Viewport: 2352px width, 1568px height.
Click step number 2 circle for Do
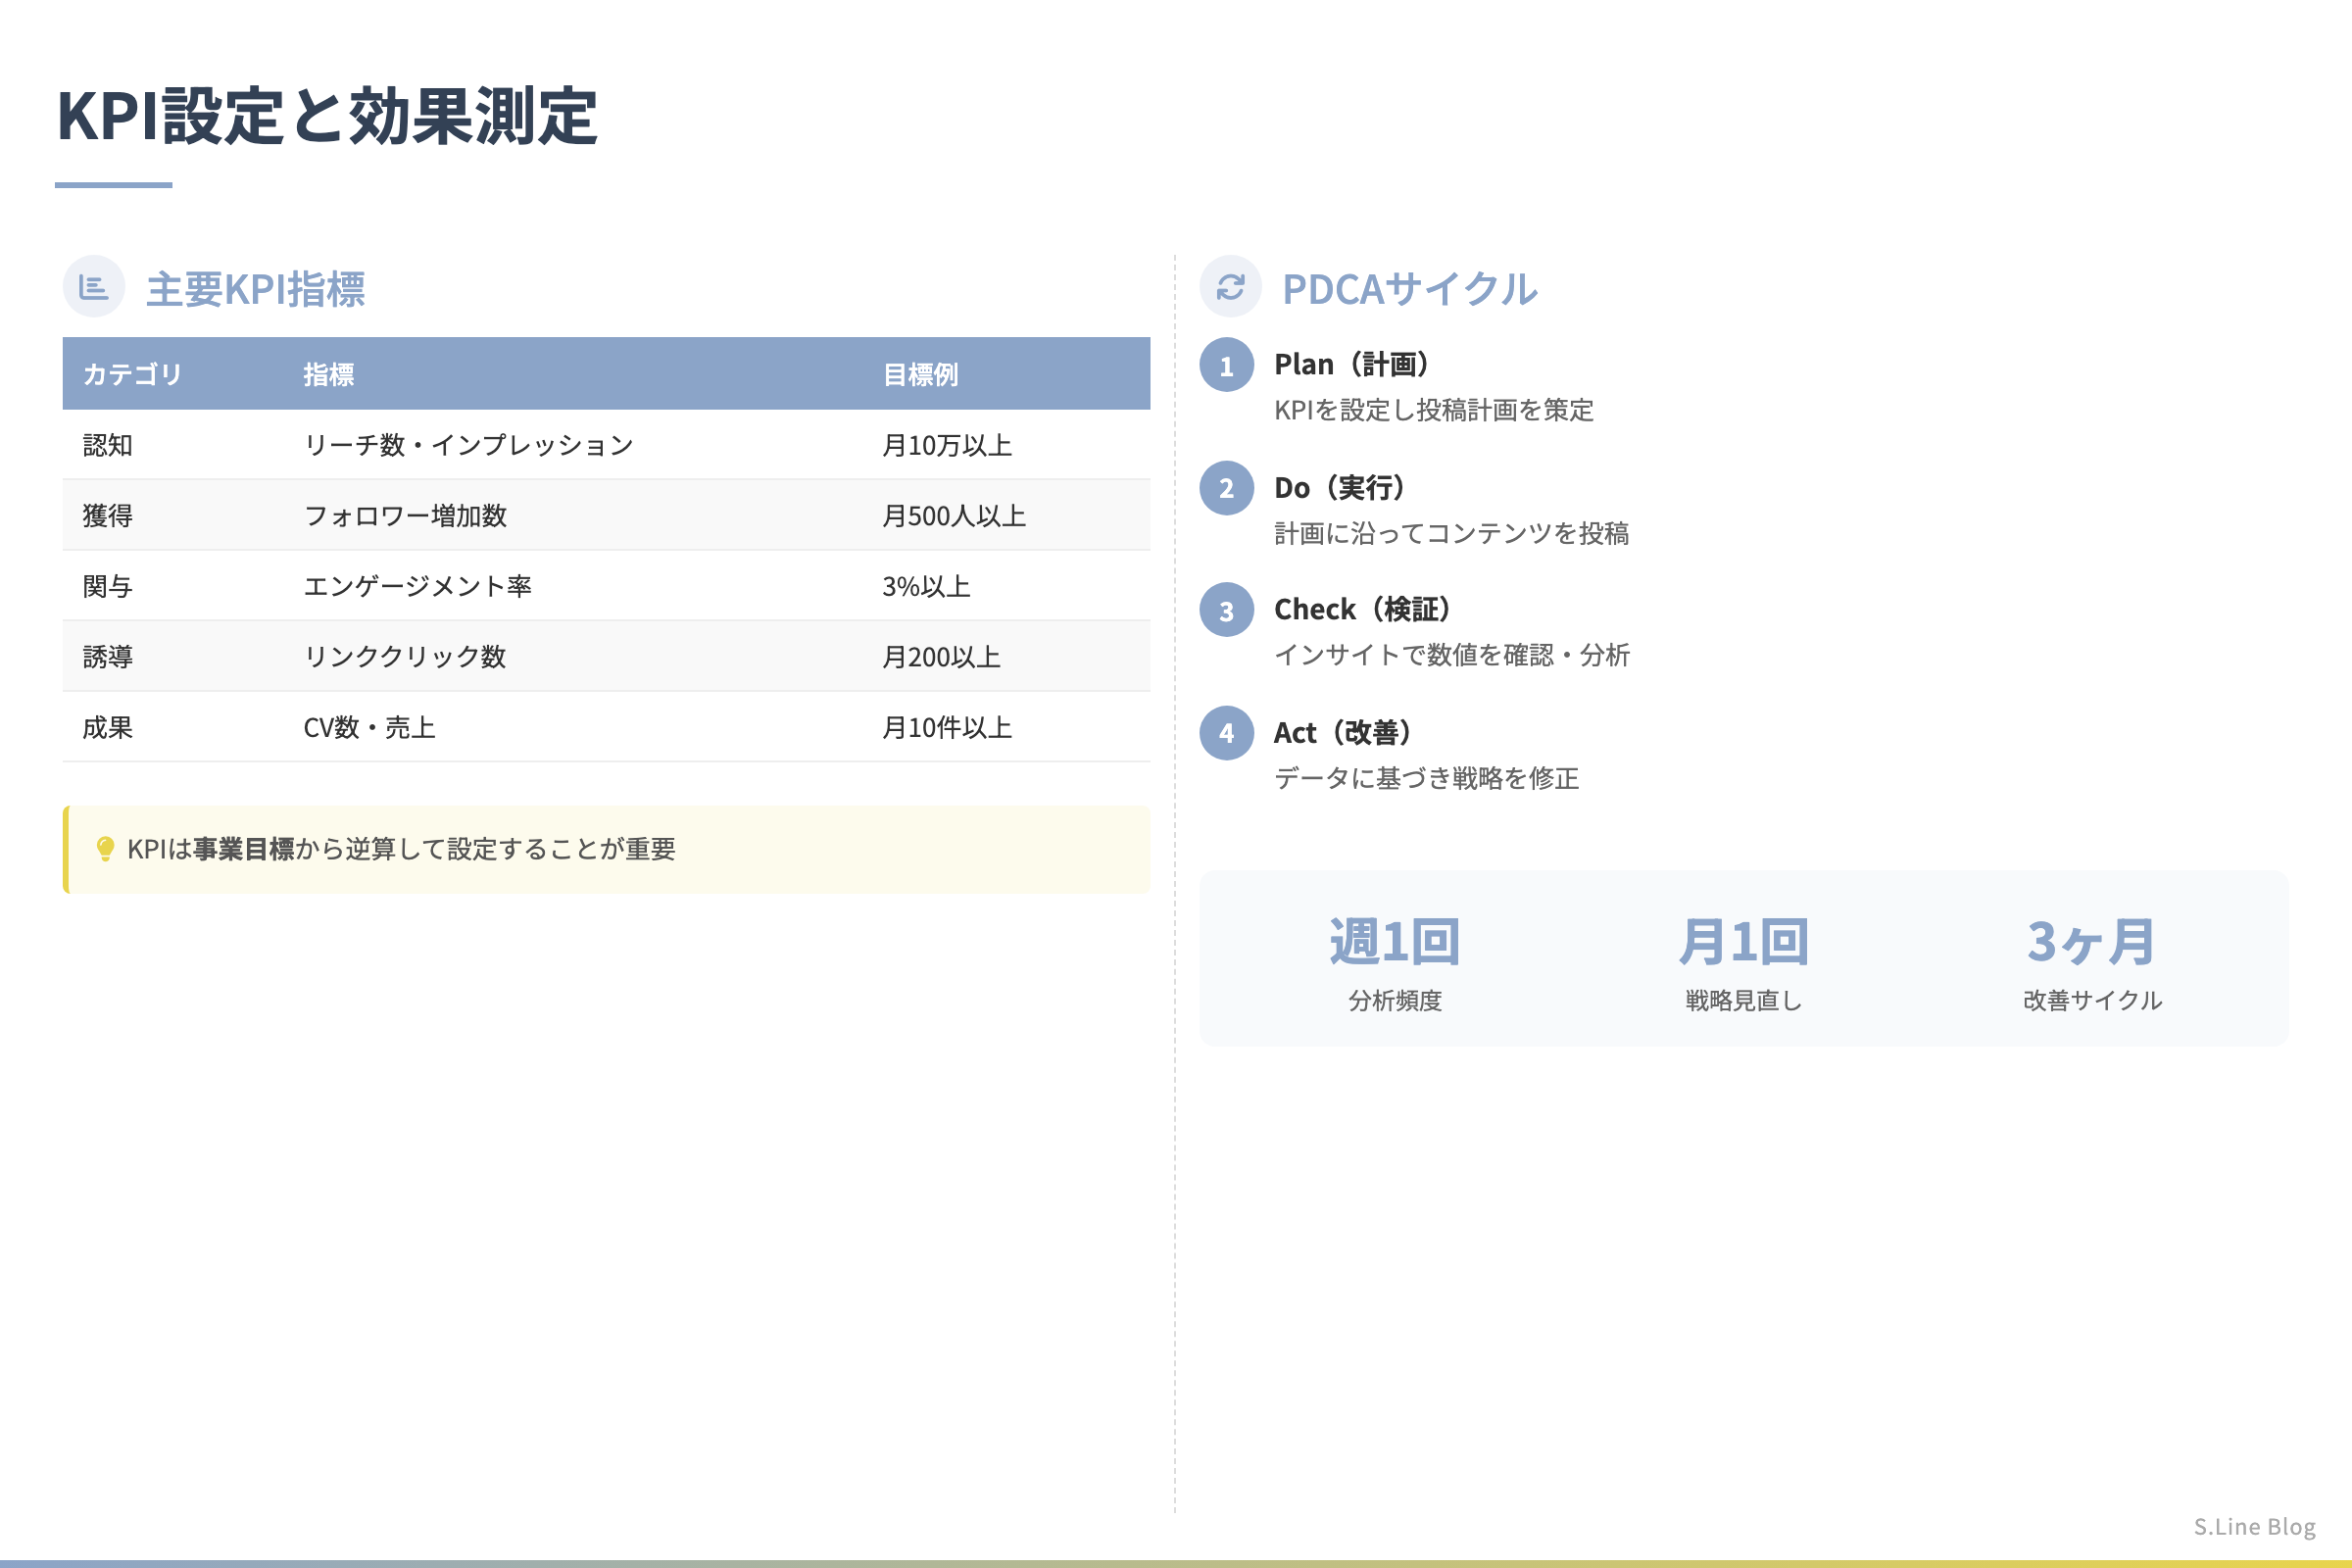pyautogui.click(x=1226, y=488)
